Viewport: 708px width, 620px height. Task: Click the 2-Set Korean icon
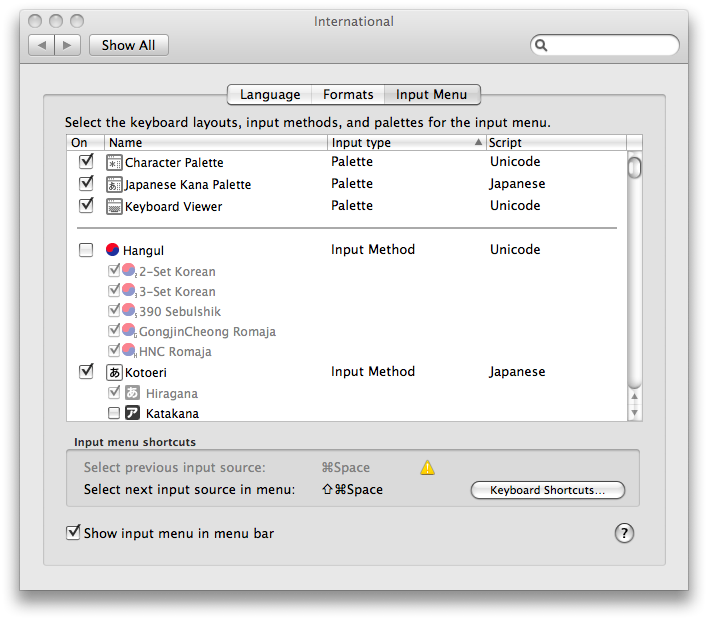tap(129, 270)
